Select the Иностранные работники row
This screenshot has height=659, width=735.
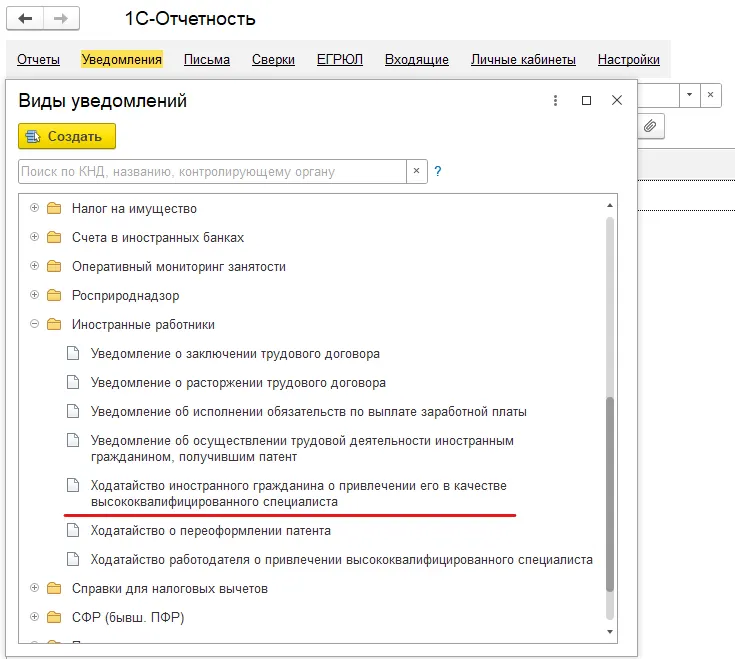point(312,324)
